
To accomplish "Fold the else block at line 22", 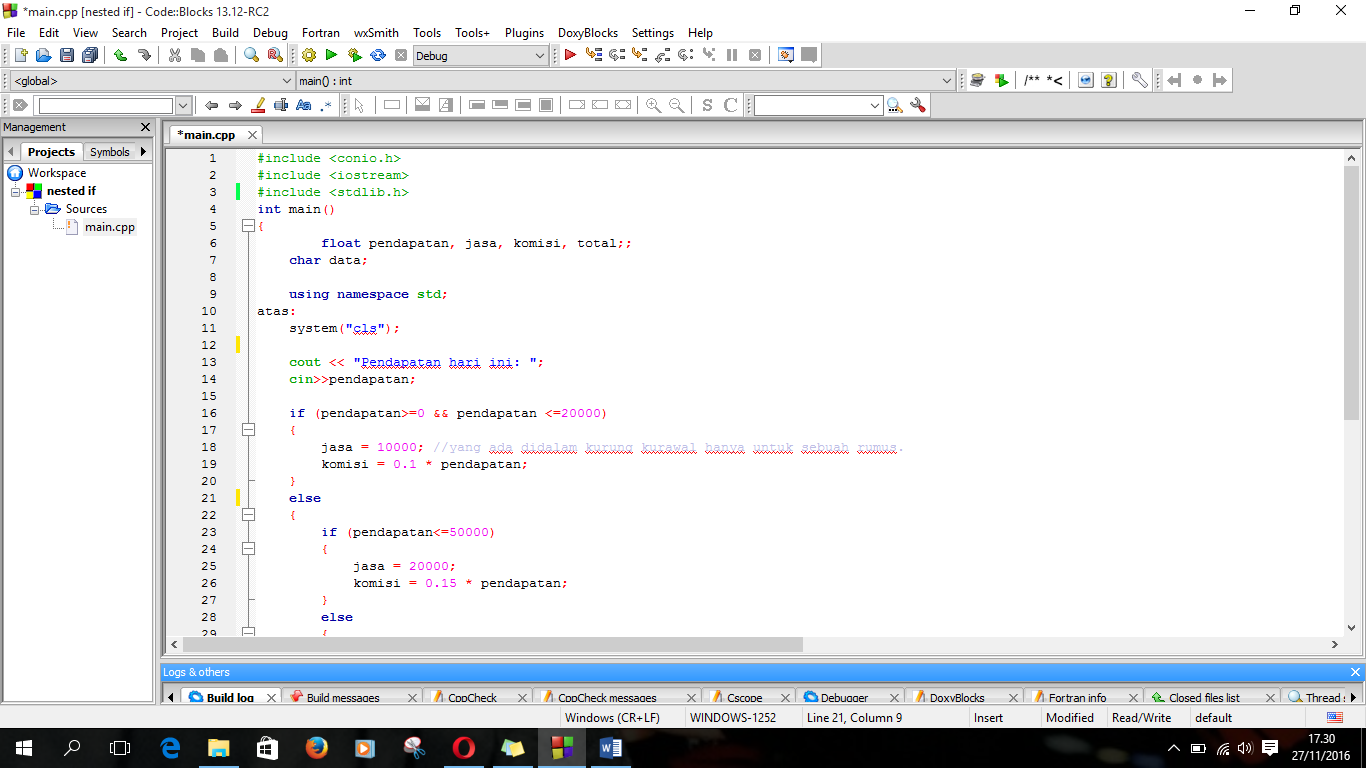I will (x=248, y=515).
